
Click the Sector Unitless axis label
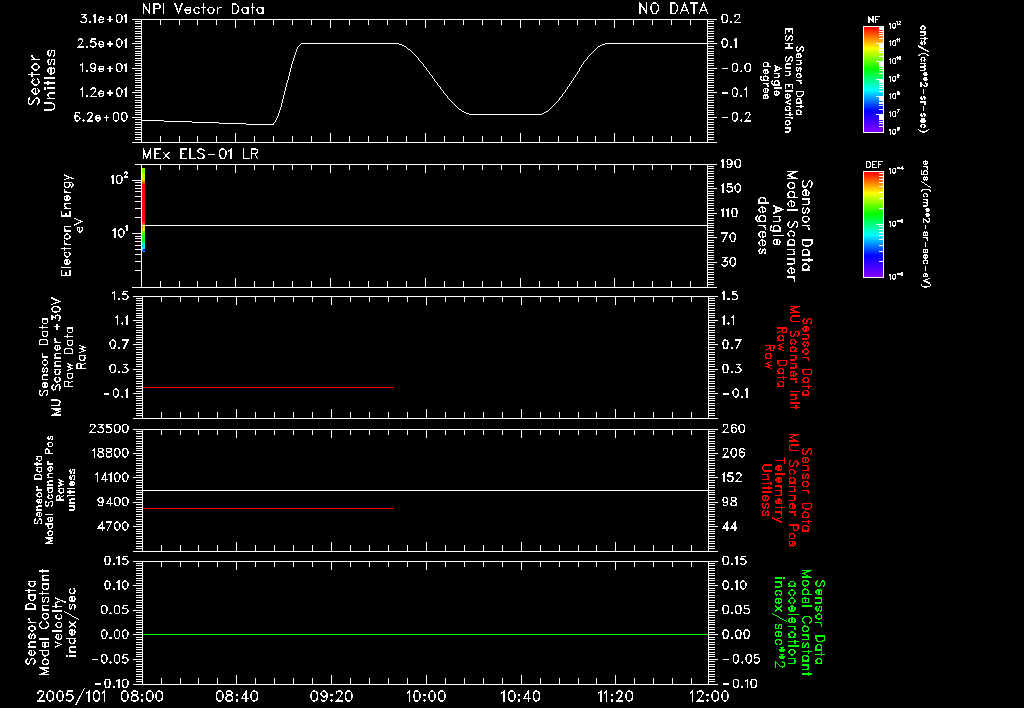click(x=42, y=80)
